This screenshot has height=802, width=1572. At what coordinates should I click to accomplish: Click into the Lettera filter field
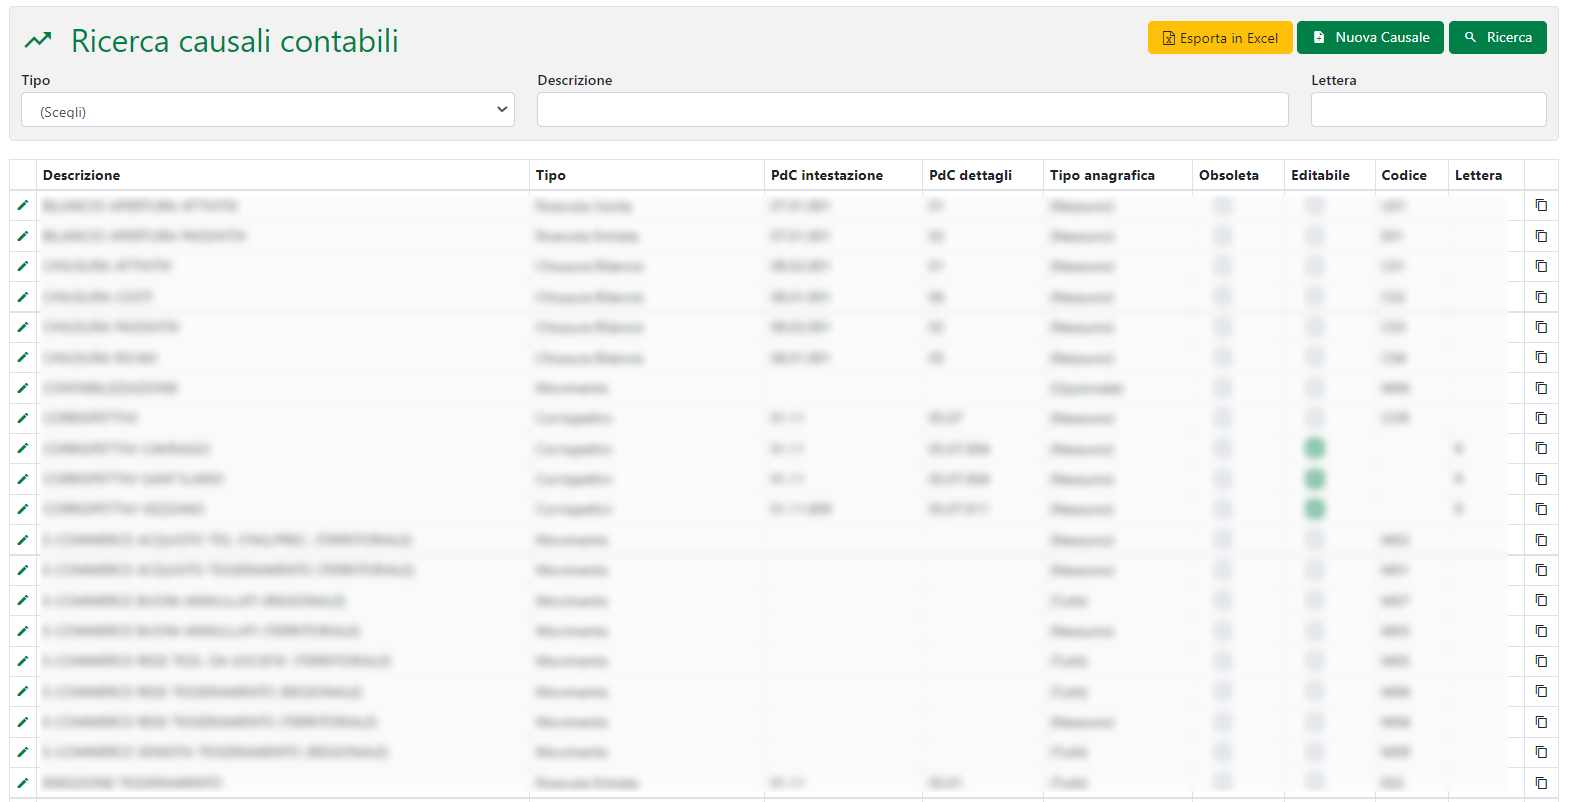click(1428, 110)
